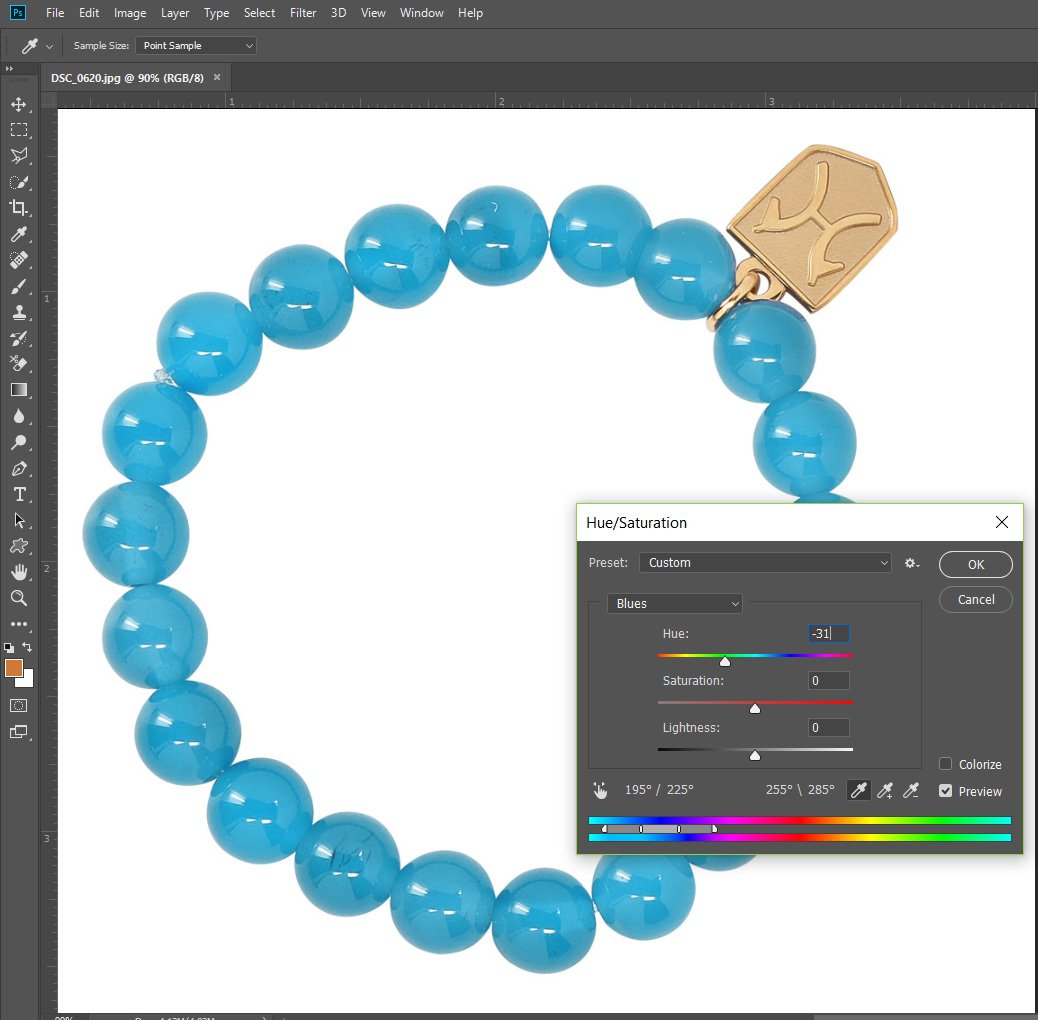Open the 3D menu

pos(338,13)
